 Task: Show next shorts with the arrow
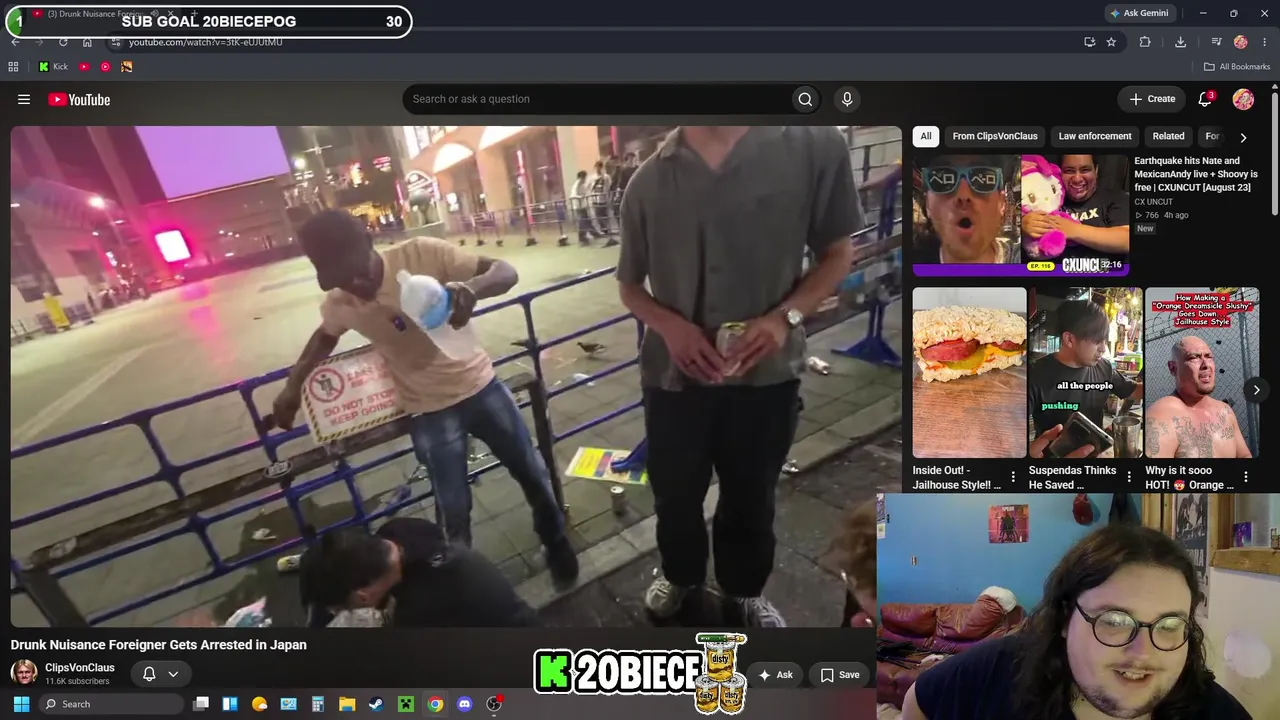[x=1257, y=390]
